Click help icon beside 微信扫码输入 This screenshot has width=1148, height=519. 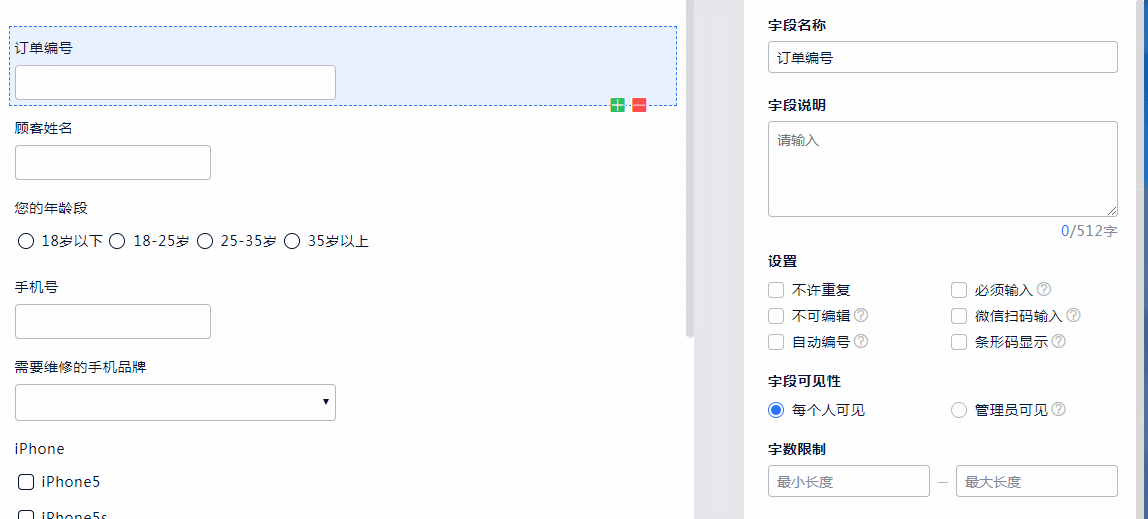tap(1074, 316)
